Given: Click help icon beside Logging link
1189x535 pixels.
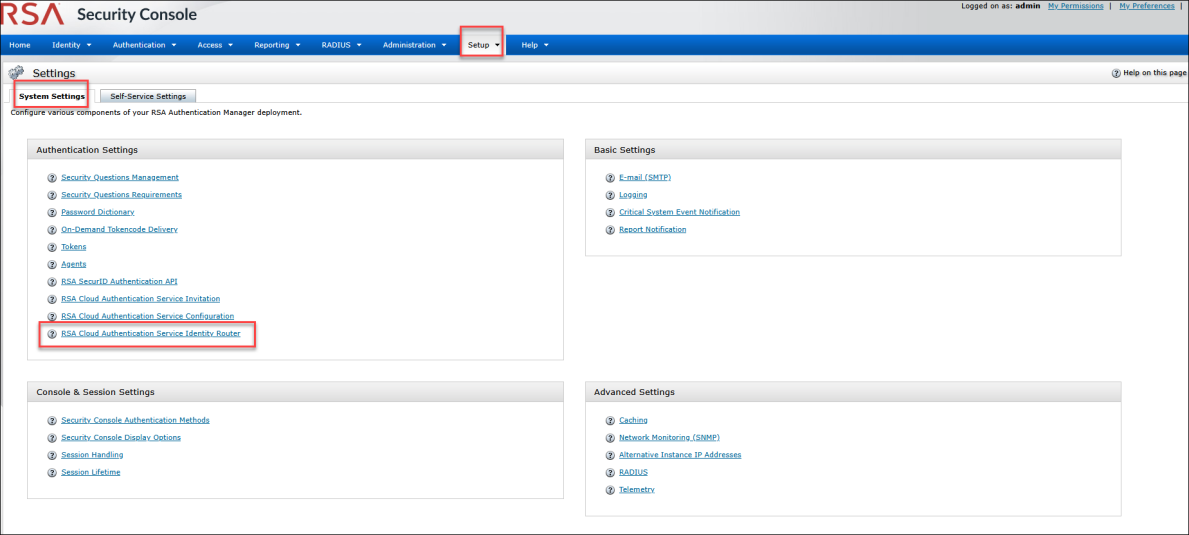Looking at the screenshot, I should [610, 195].
